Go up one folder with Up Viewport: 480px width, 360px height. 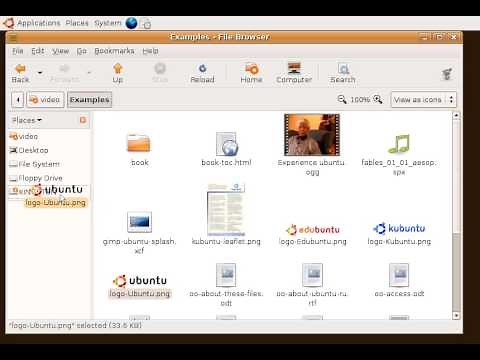click(x=118, y=73)
